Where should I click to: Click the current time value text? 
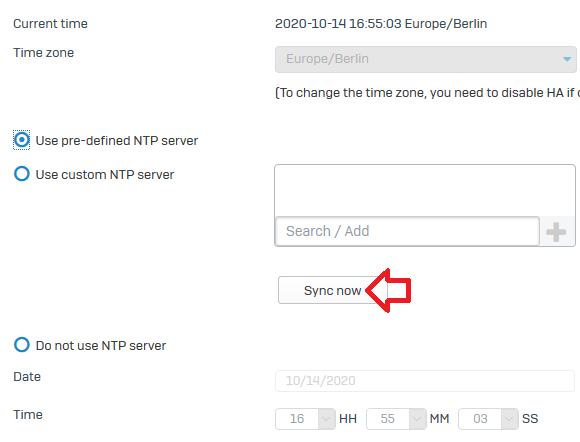(381, 24)
